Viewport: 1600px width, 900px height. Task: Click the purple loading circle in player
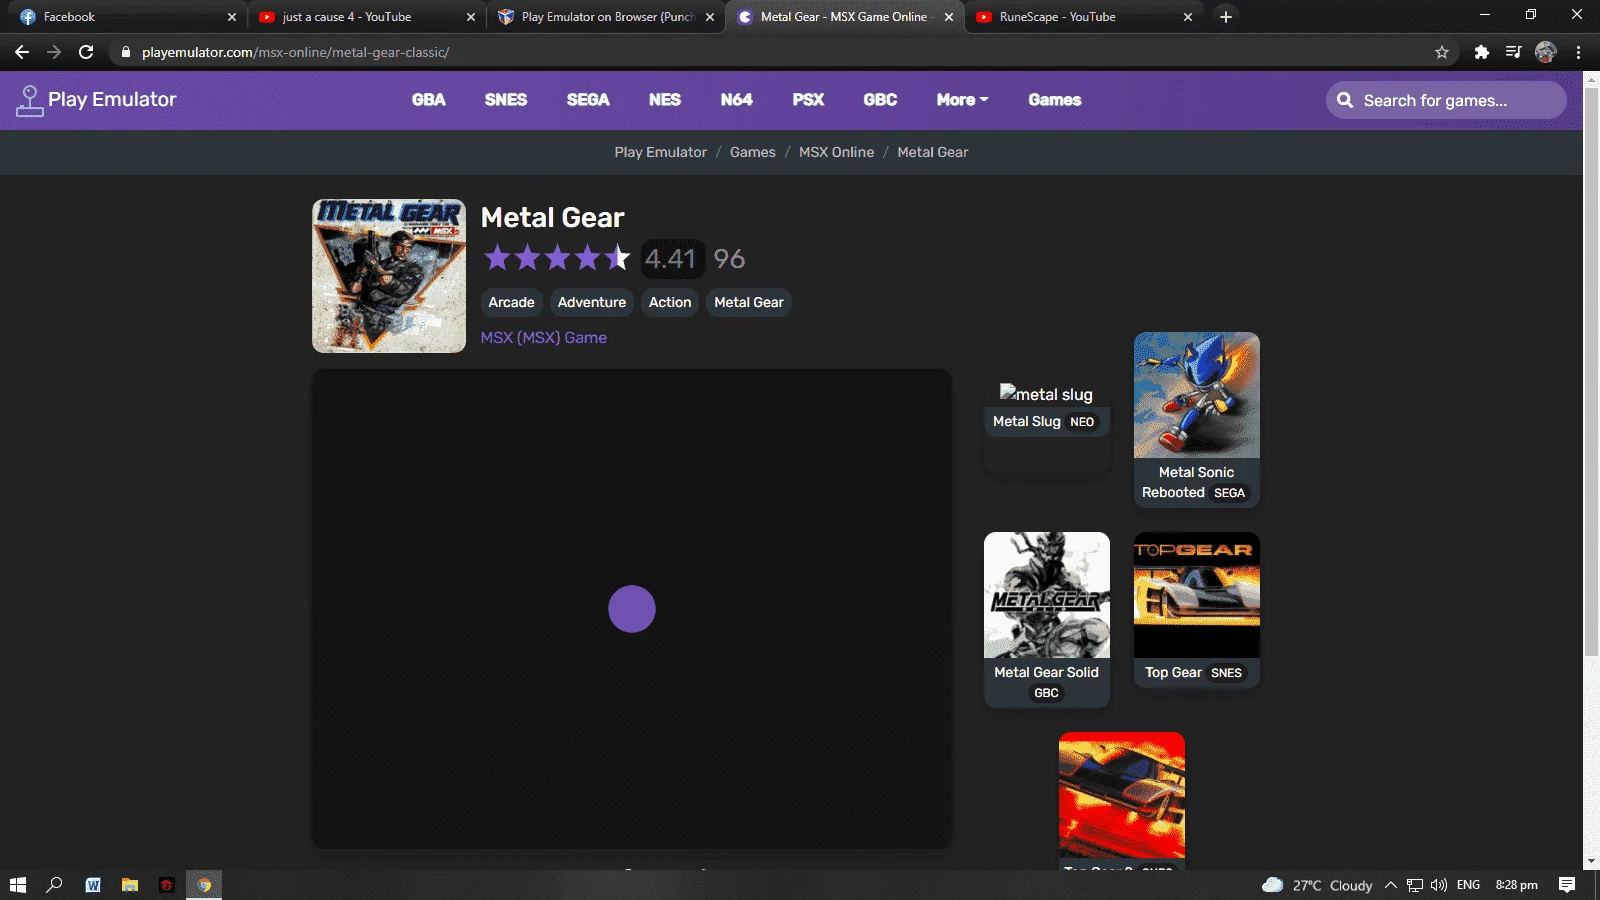pyautogui.click(x=632, y=609)
